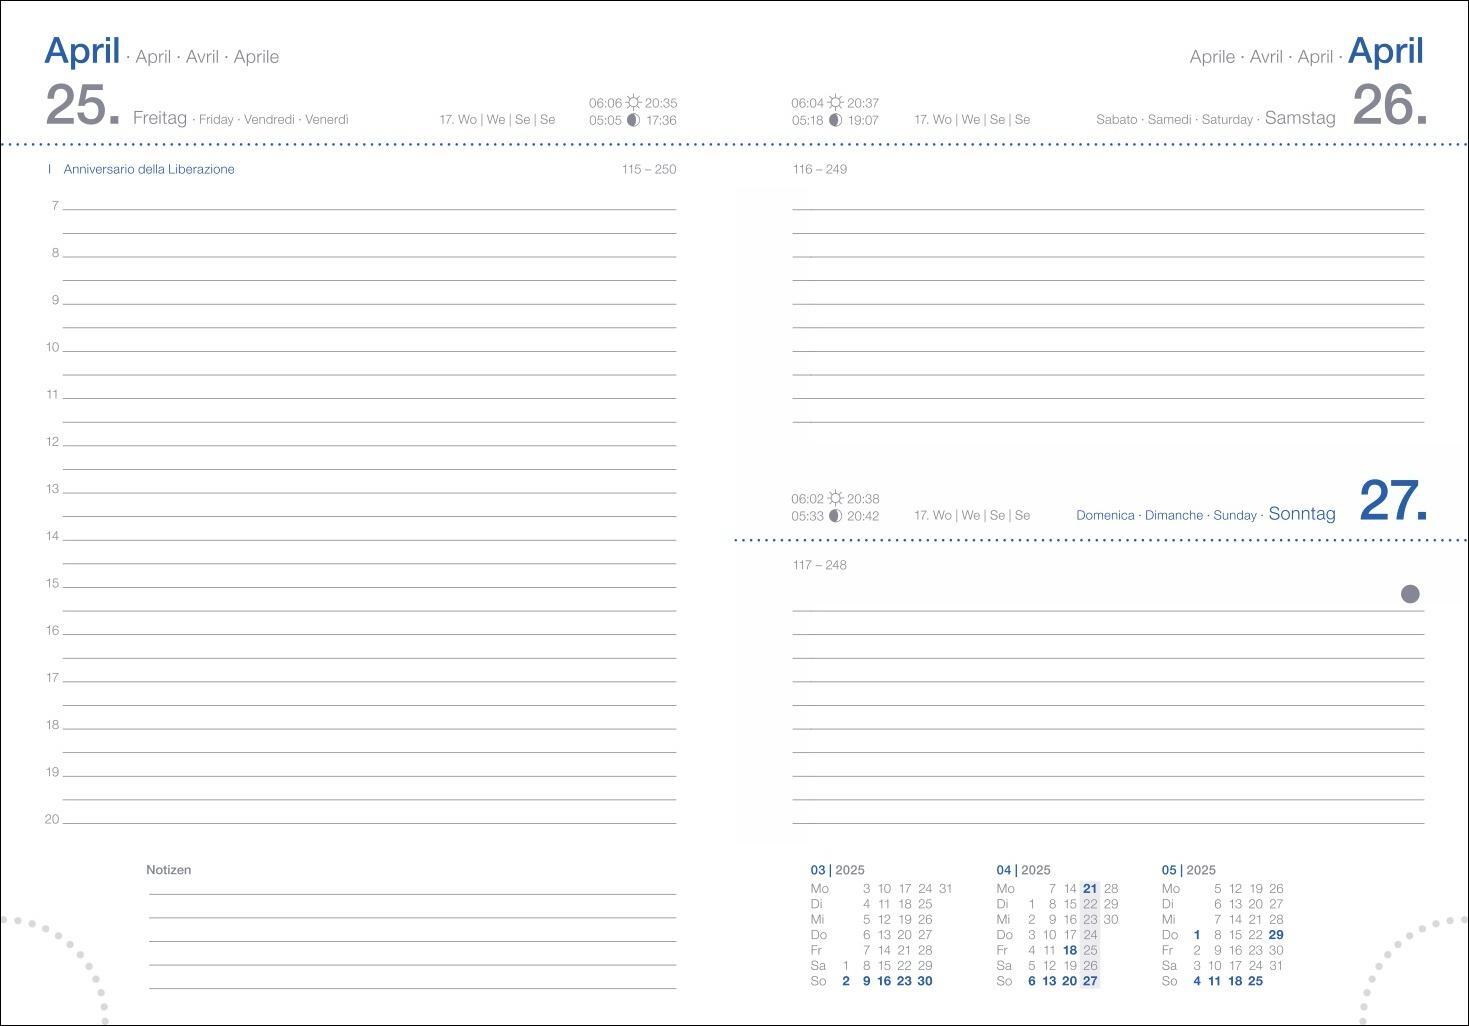This screenshot has width=1469, height=1026.
Task: Click the moon icon beside 05:05 moonrise
Action: pos(633,120)
